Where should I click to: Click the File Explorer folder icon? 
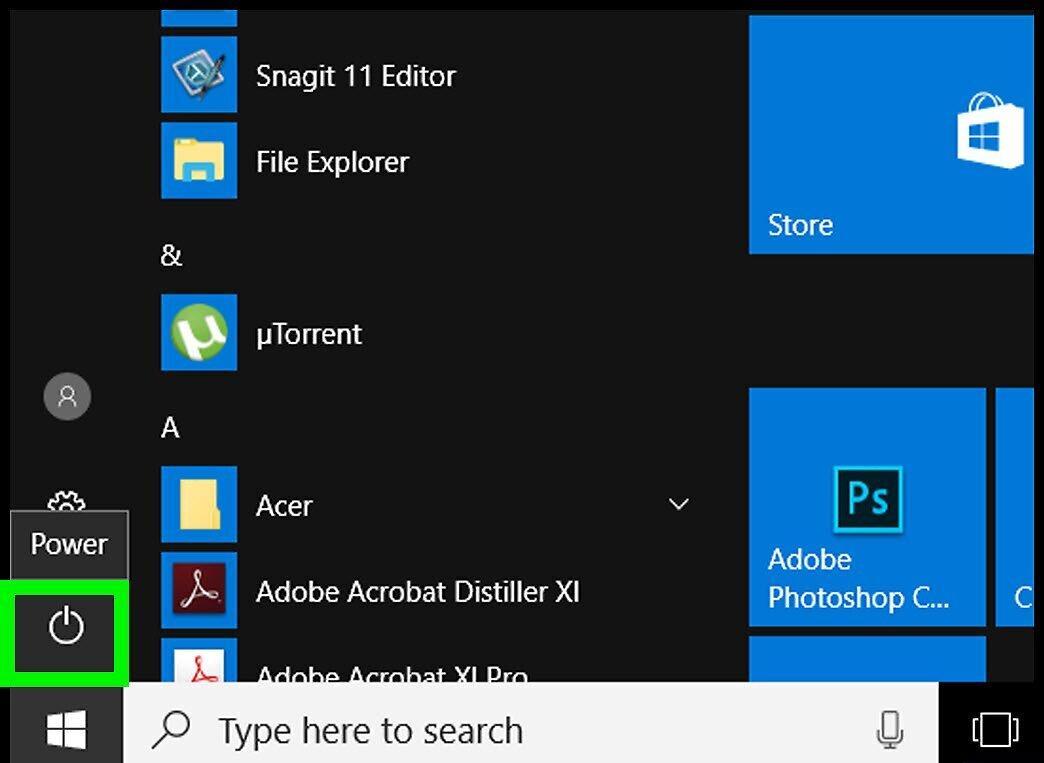coord(199,160)
